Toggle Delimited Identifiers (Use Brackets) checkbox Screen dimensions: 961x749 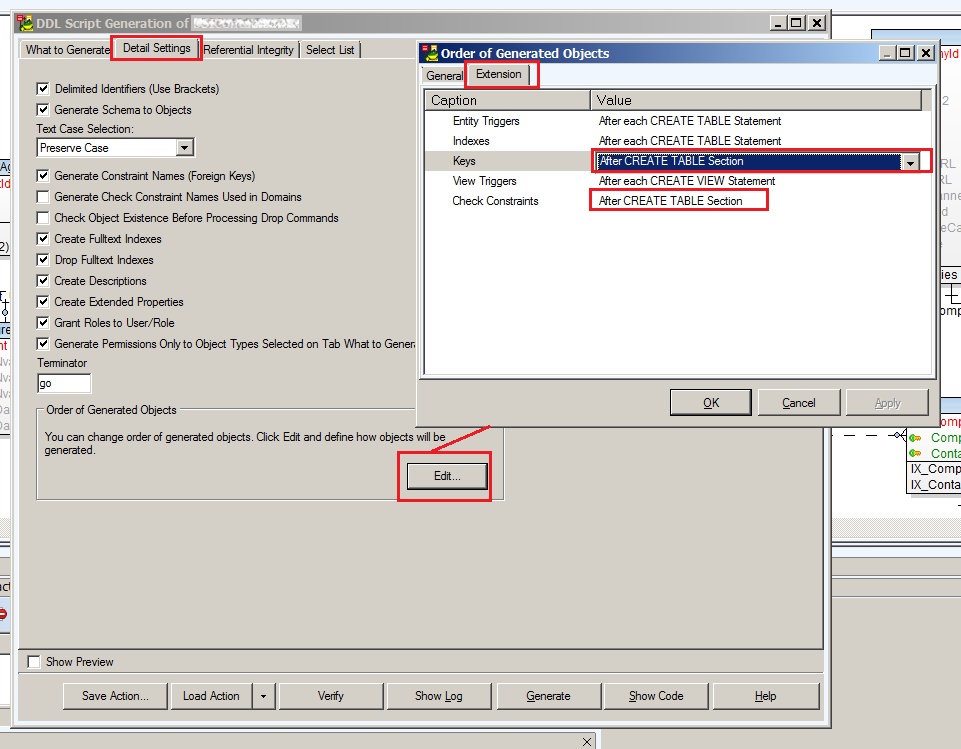43,89
